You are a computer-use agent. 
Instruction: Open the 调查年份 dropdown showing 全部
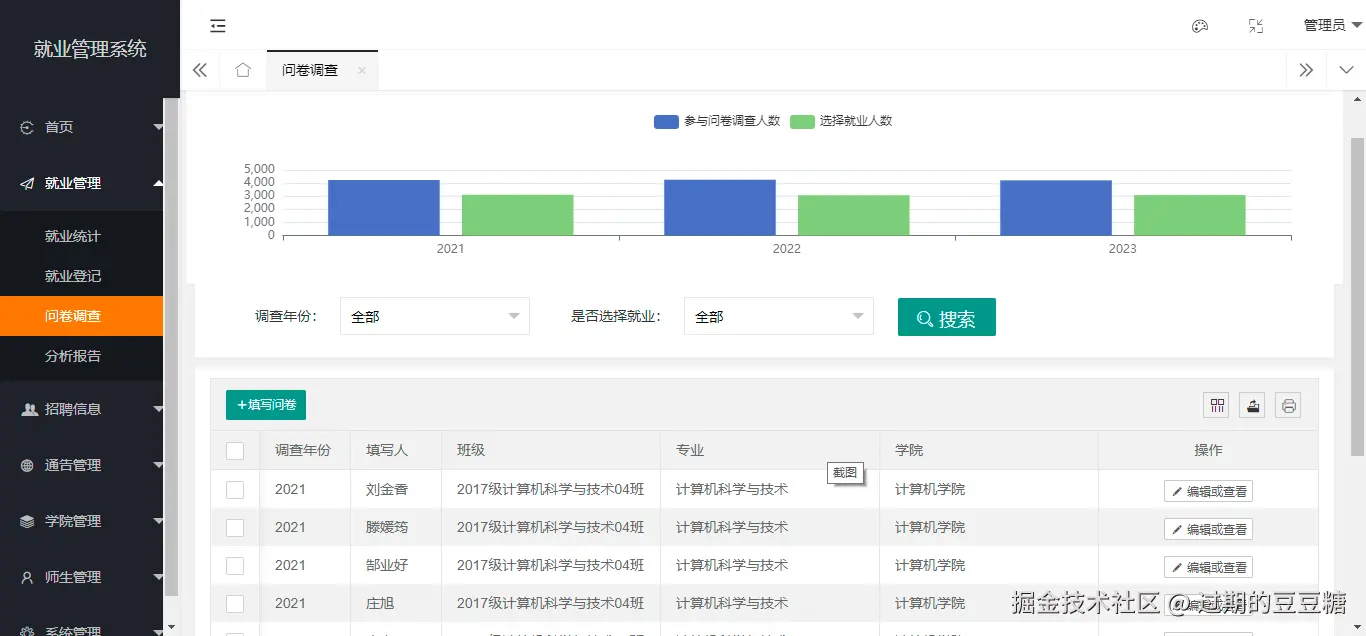coord(434,316)
